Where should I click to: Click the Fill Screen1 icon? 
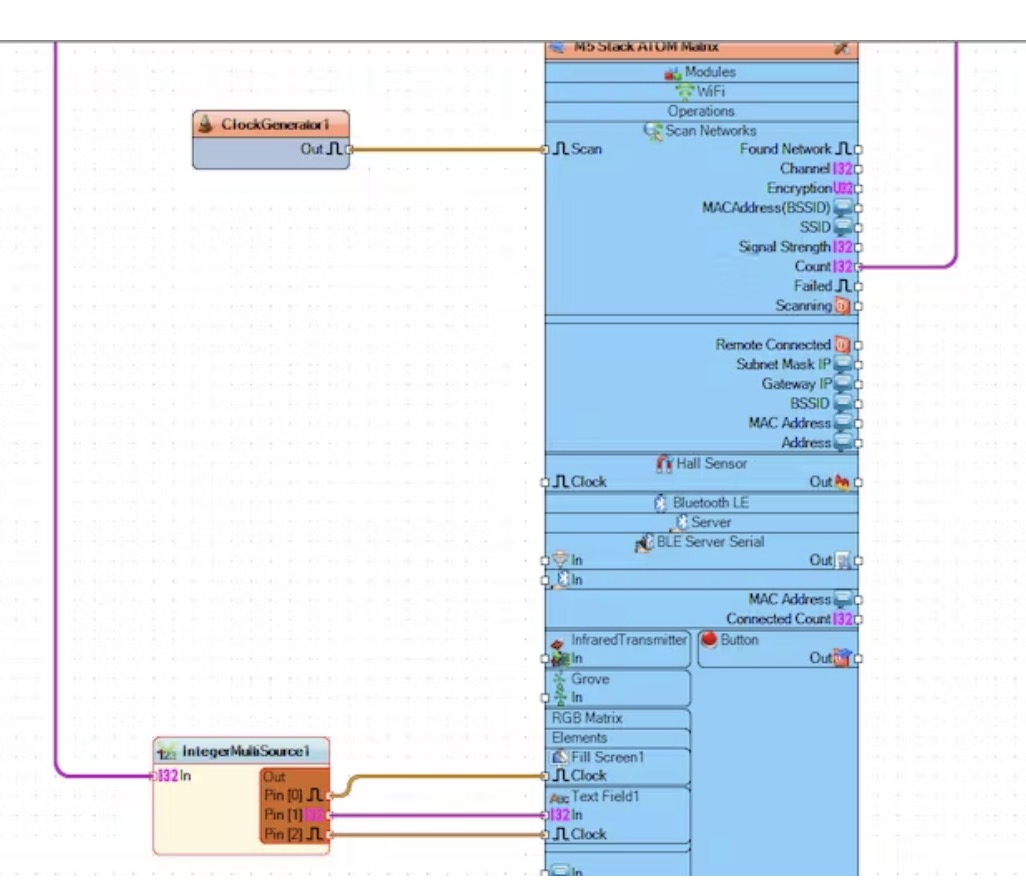[561, 758]
